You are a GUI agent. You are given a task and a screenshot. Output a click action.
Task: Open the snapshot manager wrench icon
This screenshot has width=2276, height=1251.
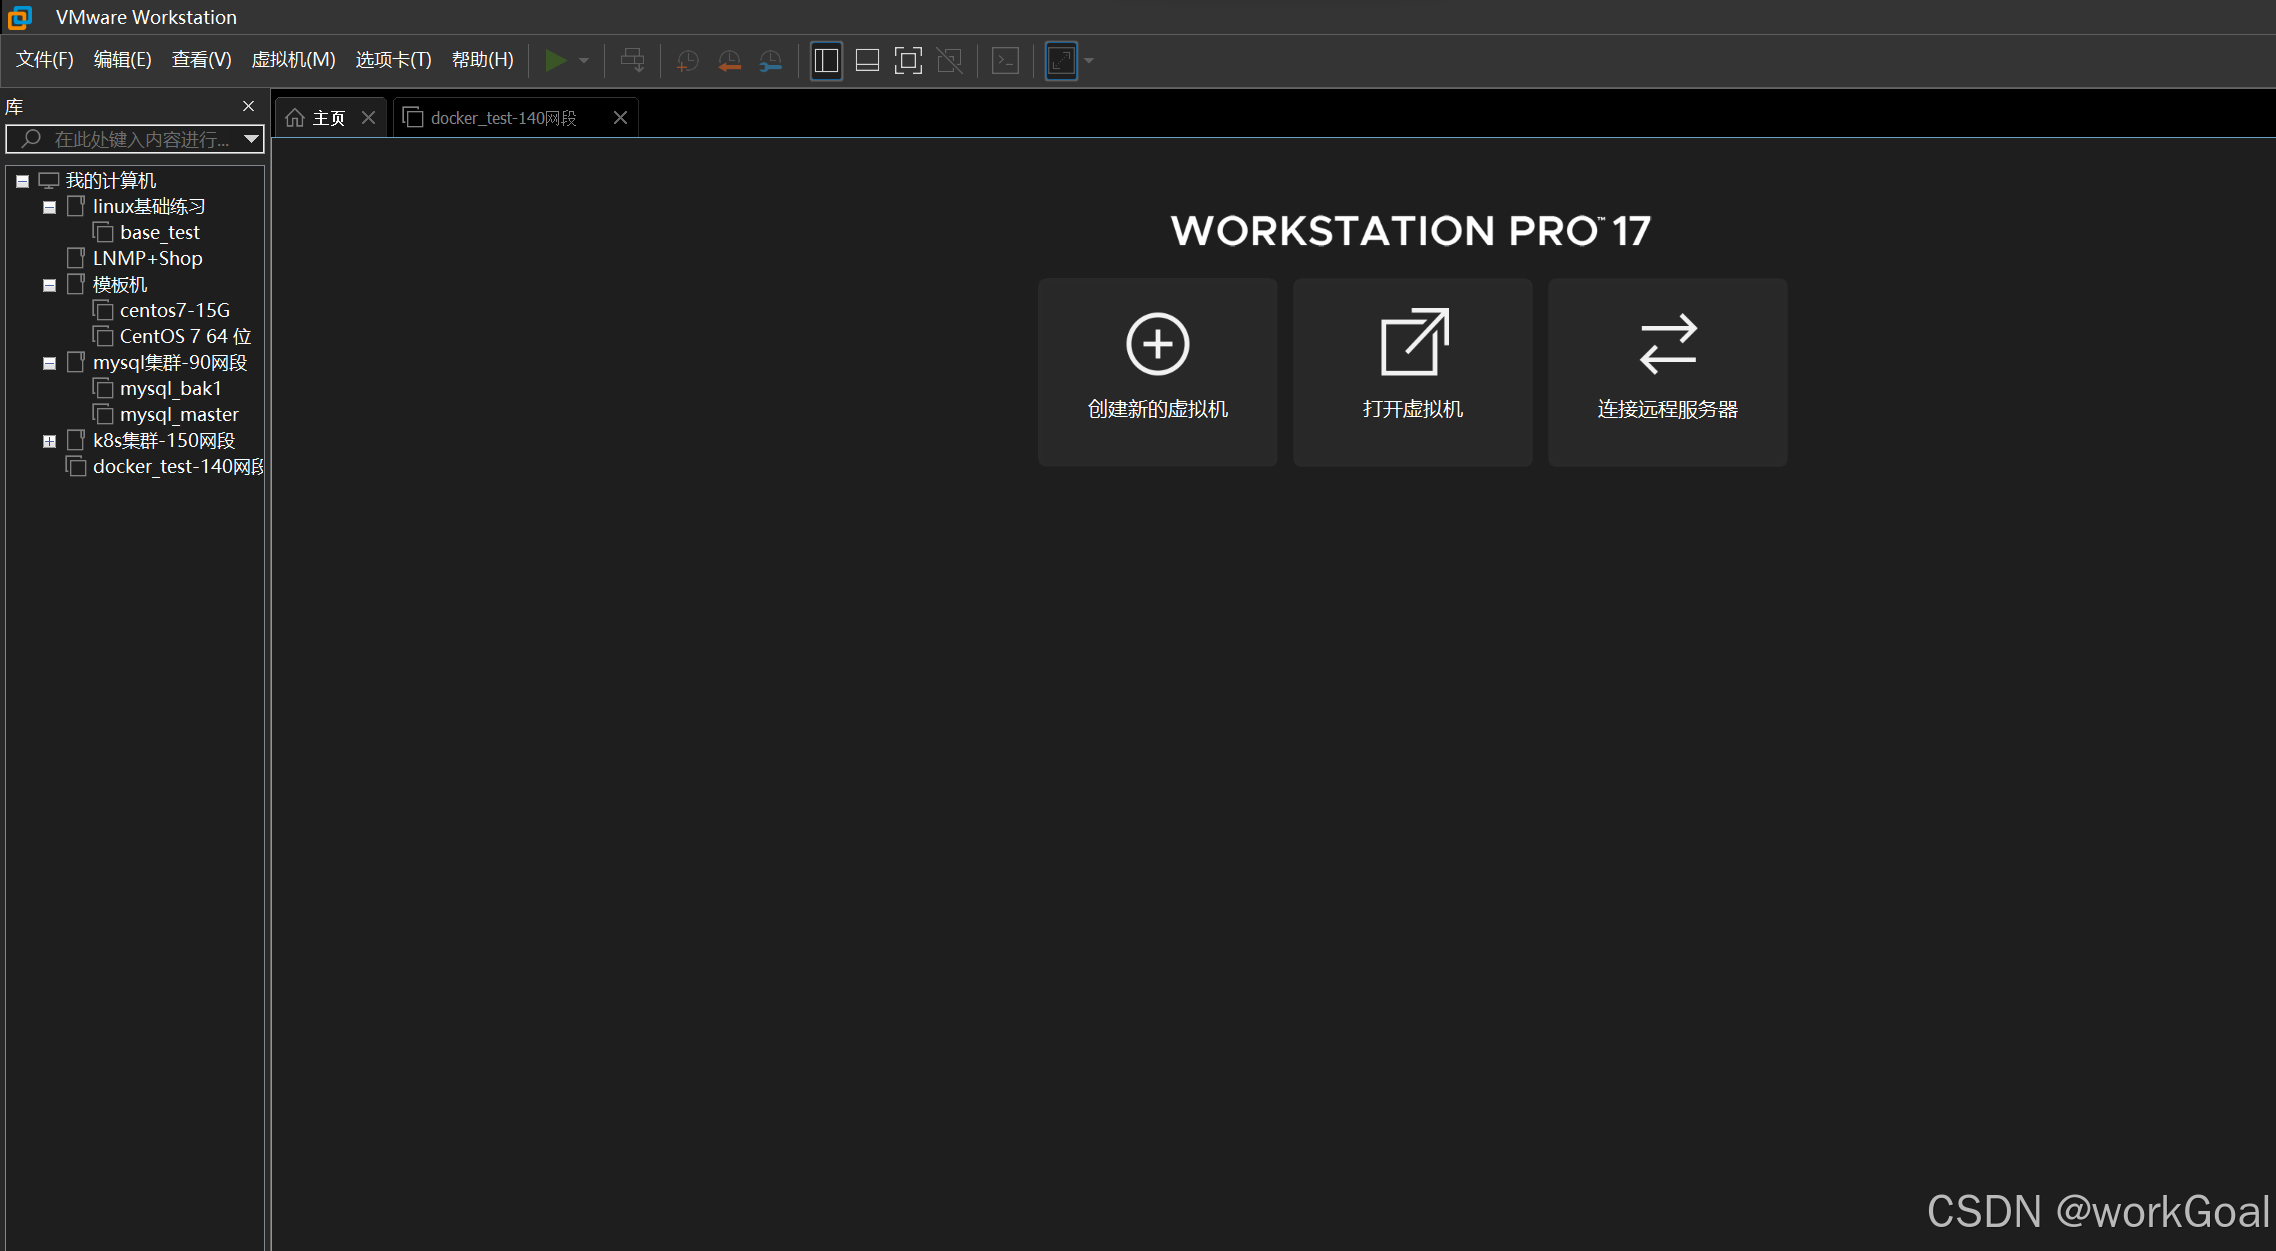click(x=770, y=61)
